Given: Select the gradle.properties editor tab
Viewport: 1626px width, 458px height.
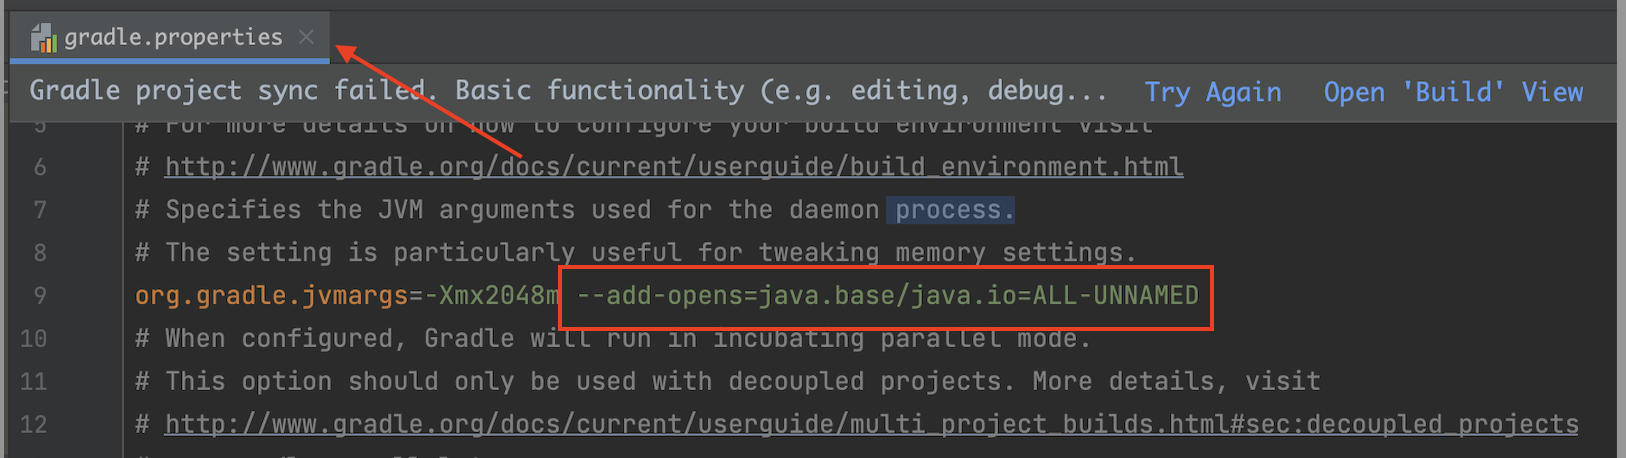Looking at the screenshot, I should point(173,38).
